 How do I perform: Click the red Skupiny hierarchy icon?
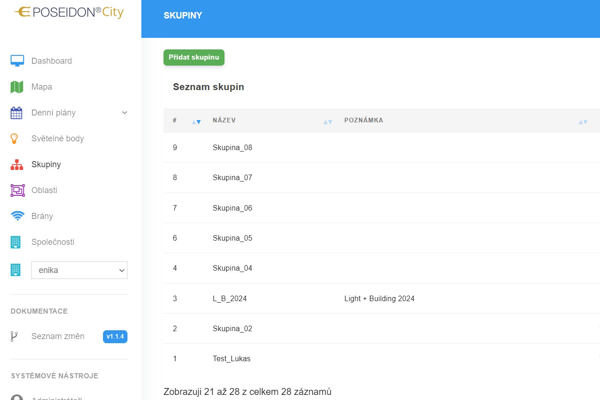17,165
